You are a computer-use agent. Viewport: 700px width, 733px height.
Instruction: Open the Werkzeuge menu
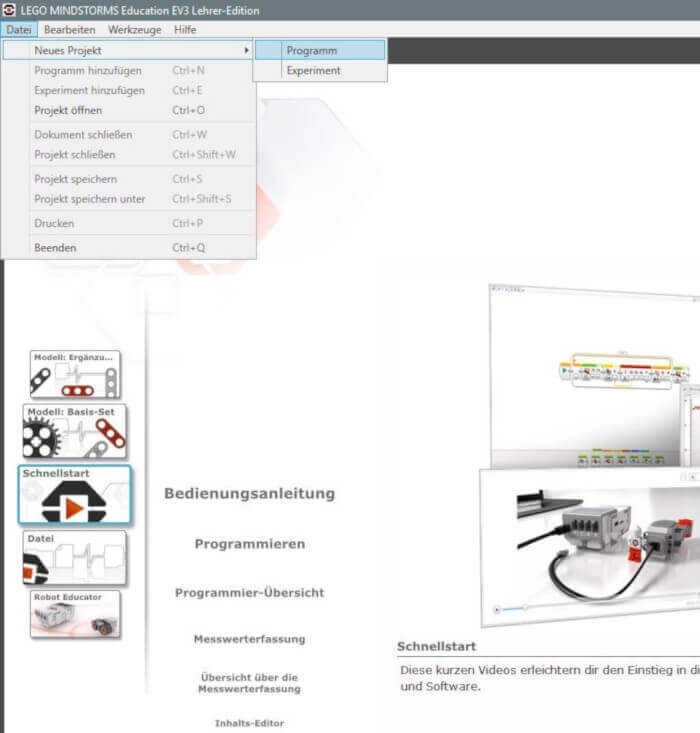135,29
